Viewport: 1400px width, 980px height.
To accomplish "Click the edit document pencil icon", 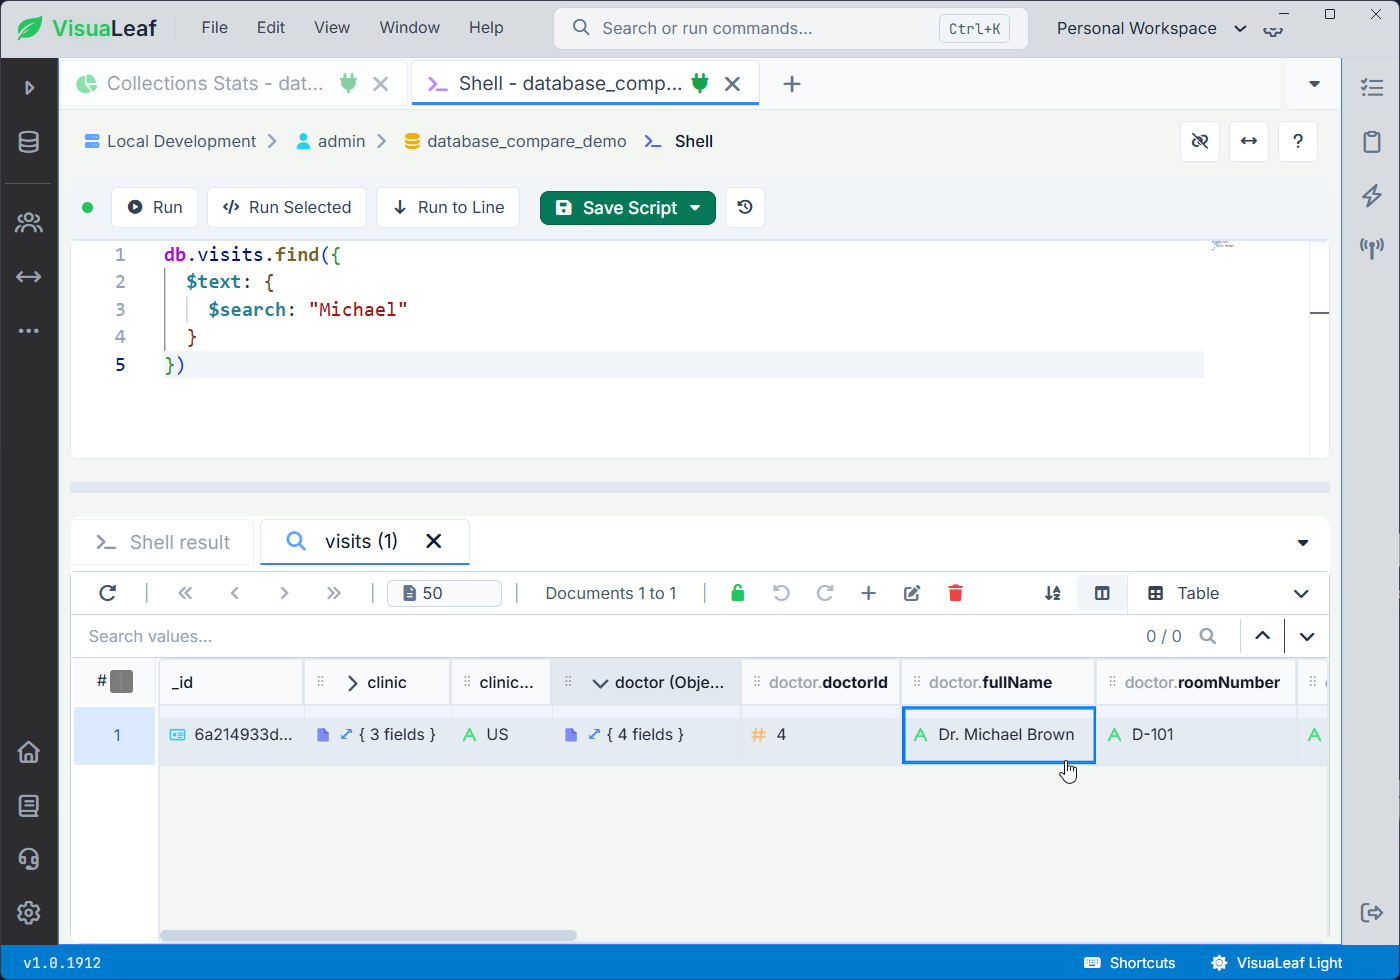I will click(912, 593).
